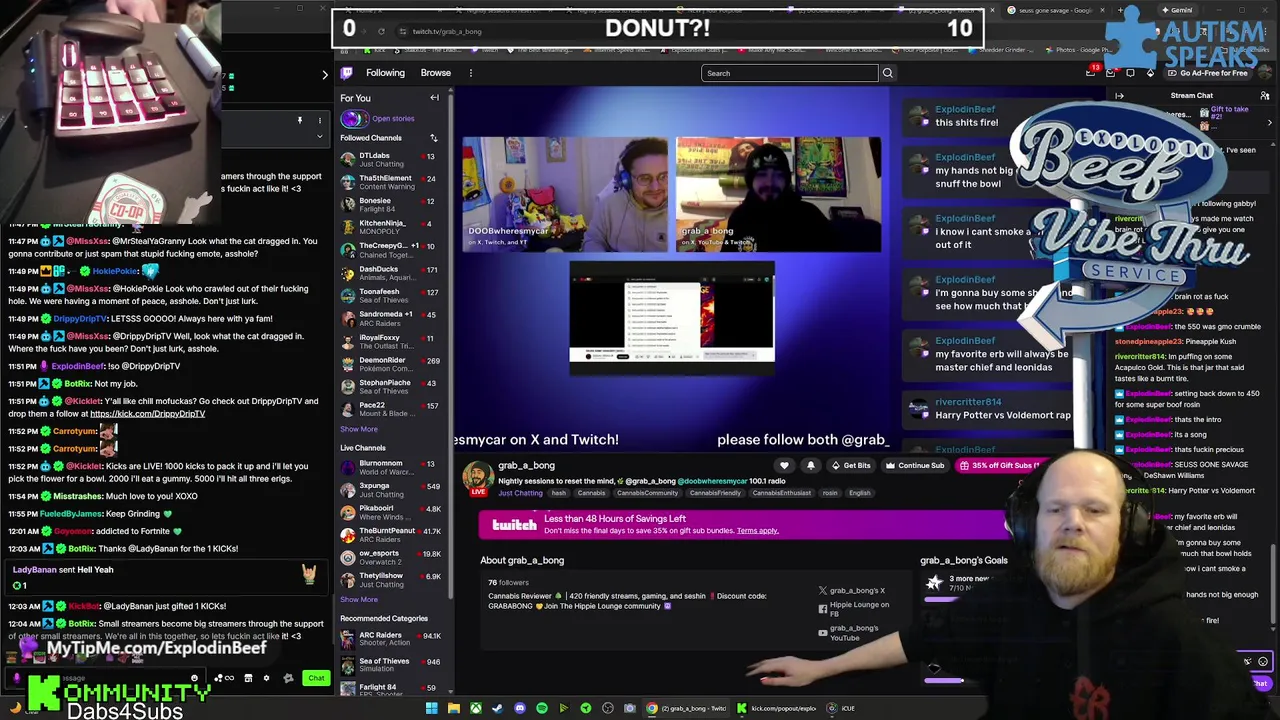Expand Show More under Live Channels
Image resolution: width=1280 pixels, height=720 pixels.
tap(358, 599)
